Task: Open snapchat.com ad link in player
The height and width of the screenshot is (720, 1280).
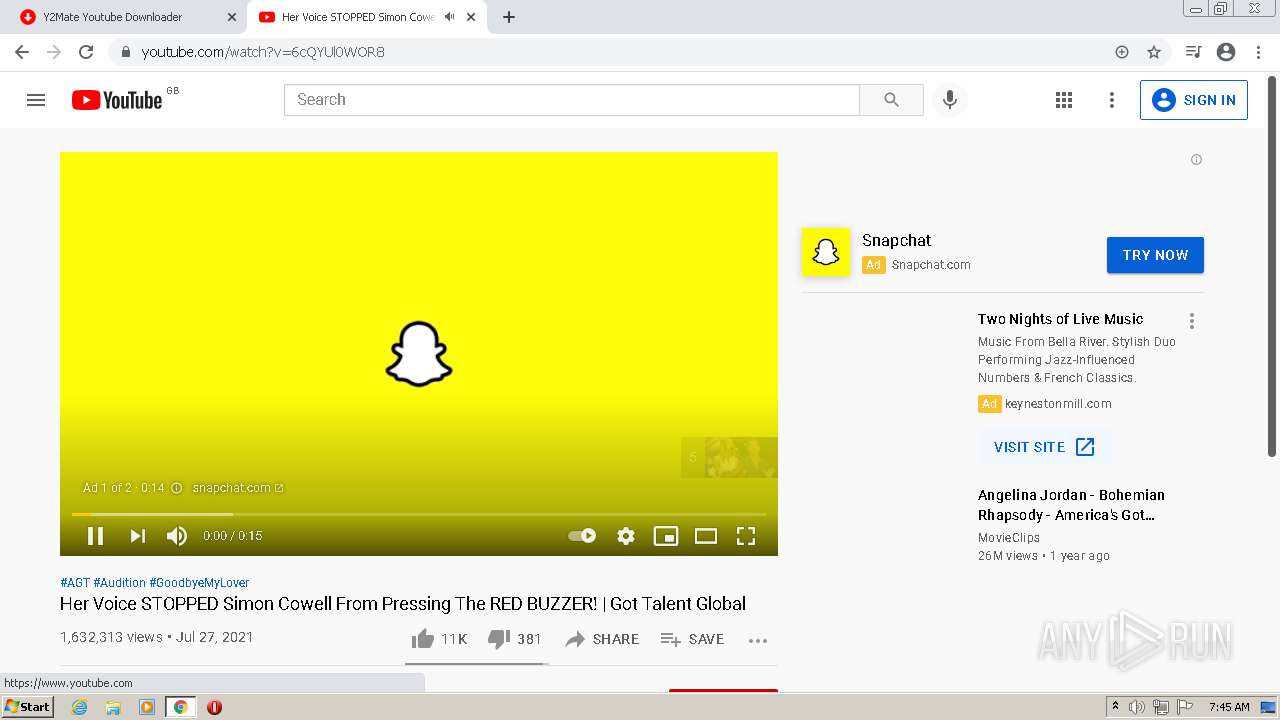Action: [x=238, y=488]
